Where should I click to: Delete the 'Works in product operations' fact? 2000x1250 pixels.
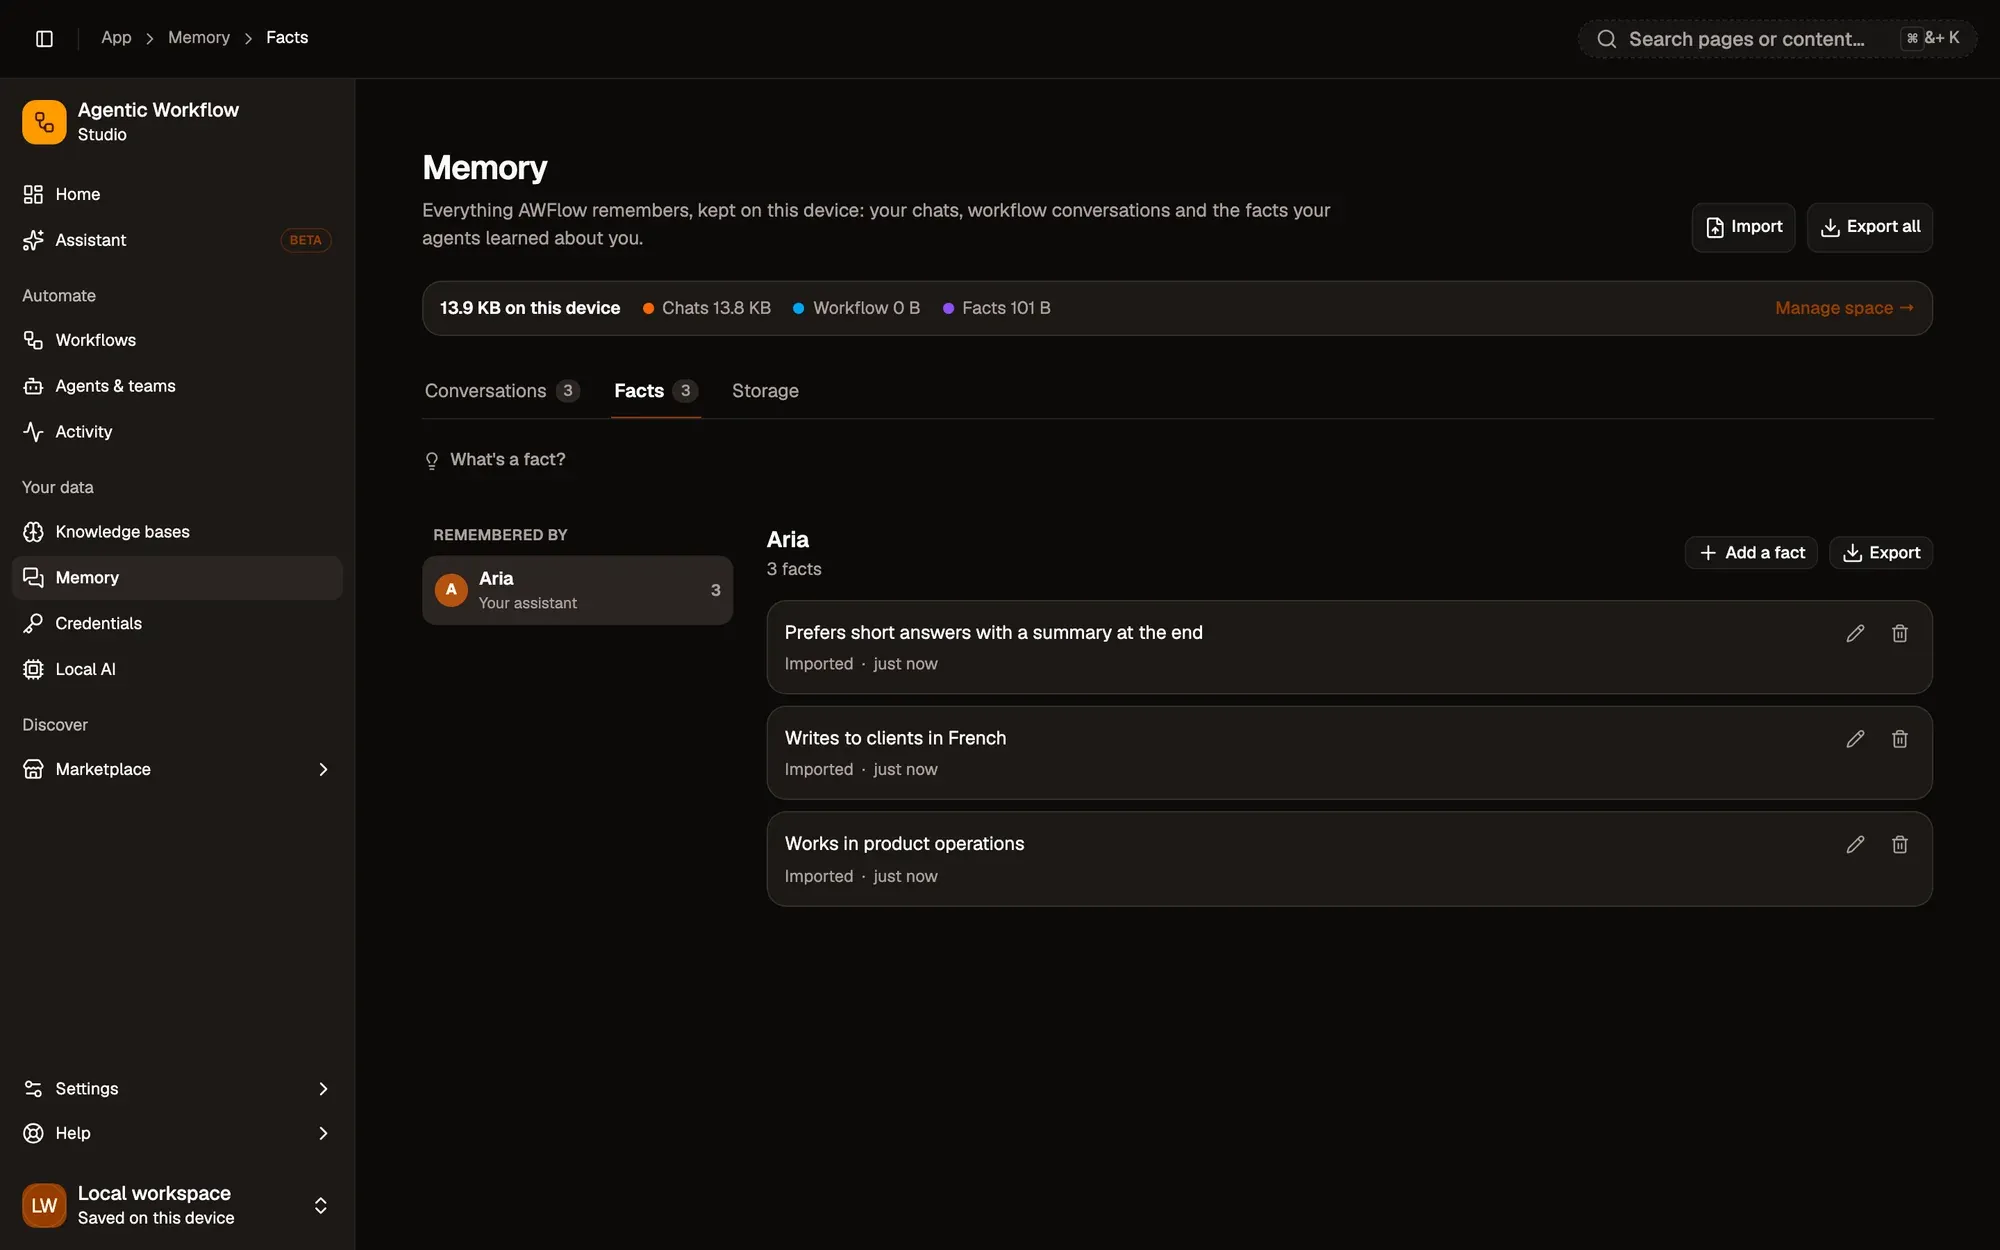click(1900, 845)
